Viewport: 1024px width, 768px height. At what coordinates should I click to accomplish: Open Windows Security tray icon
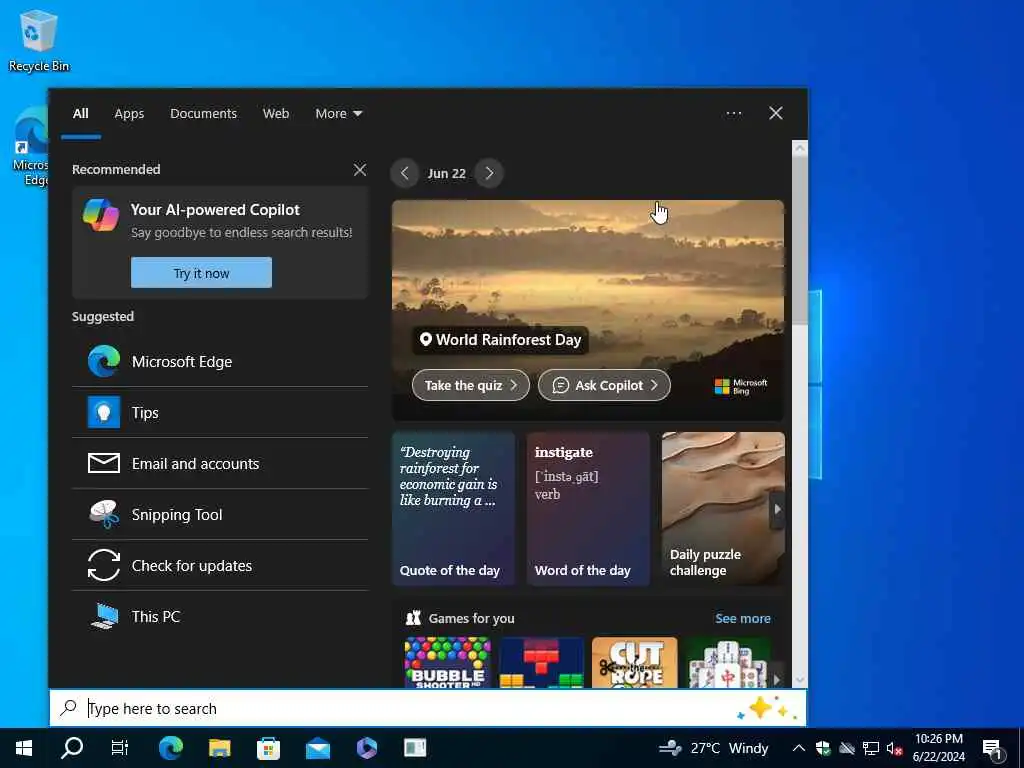(x=823, y=748)
